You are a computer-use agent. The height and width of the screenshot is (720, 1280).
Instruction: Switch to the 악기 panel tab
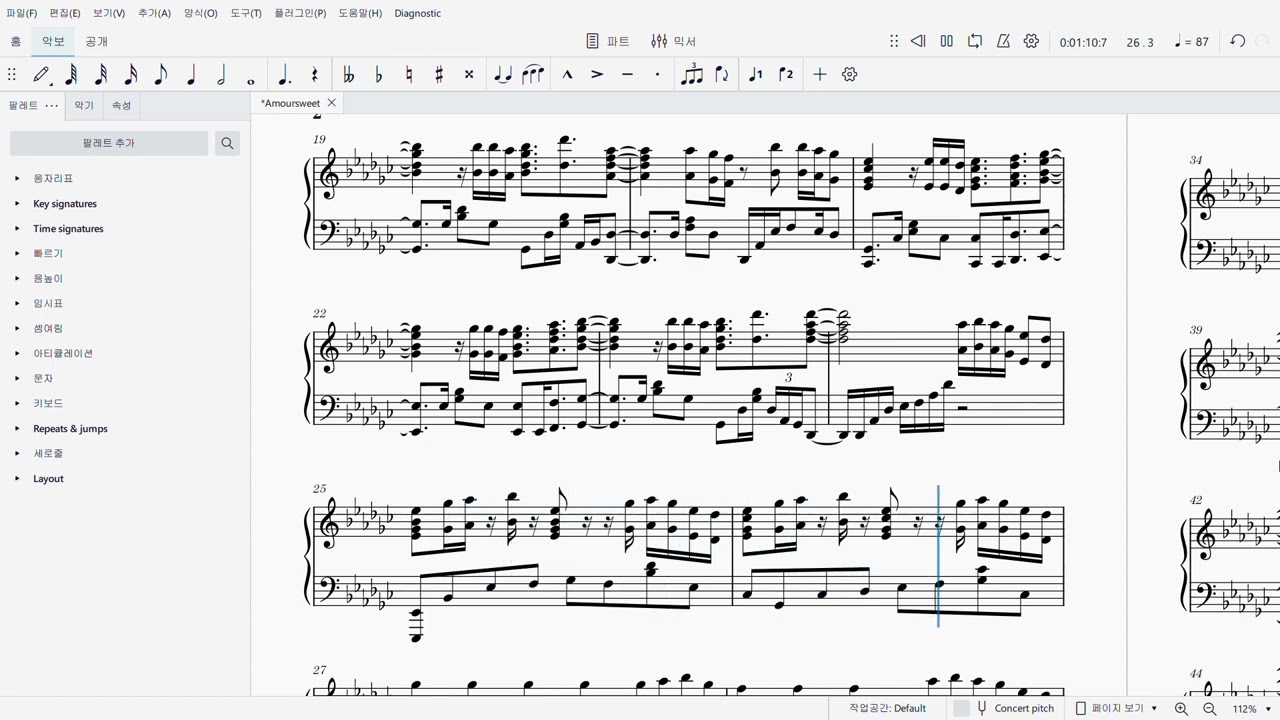pos(84,105)
